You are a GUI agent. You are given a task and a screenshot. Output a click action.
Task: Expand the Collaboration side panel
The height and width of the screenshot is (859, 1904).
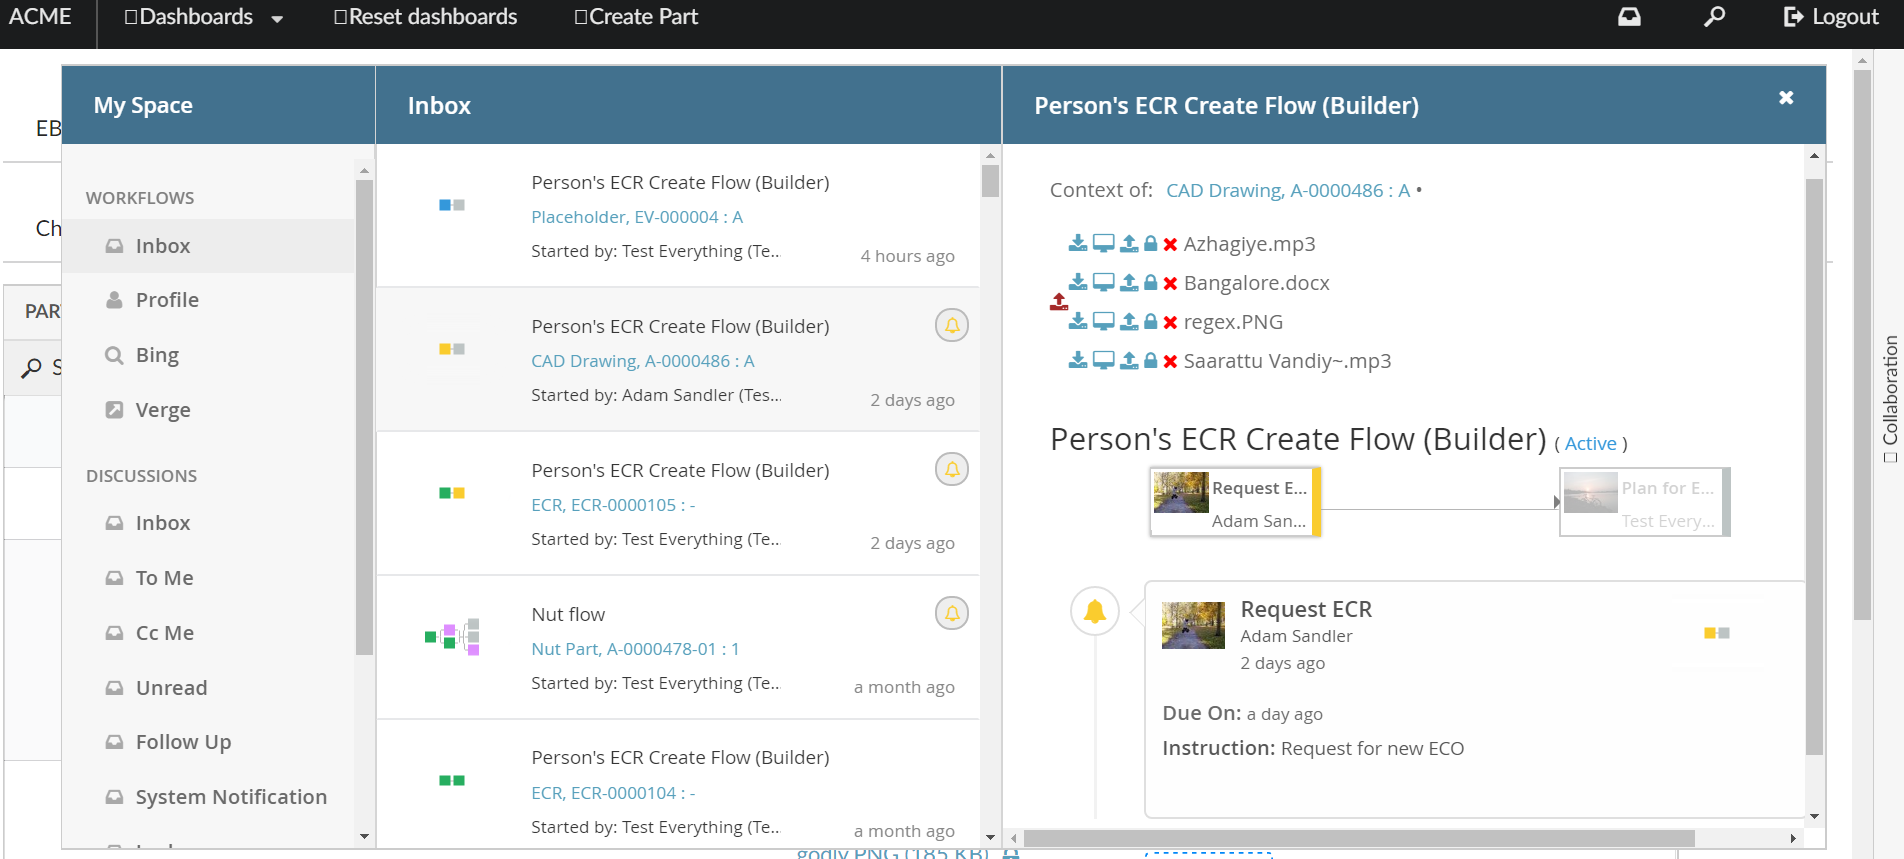(x=1889, y=398)
